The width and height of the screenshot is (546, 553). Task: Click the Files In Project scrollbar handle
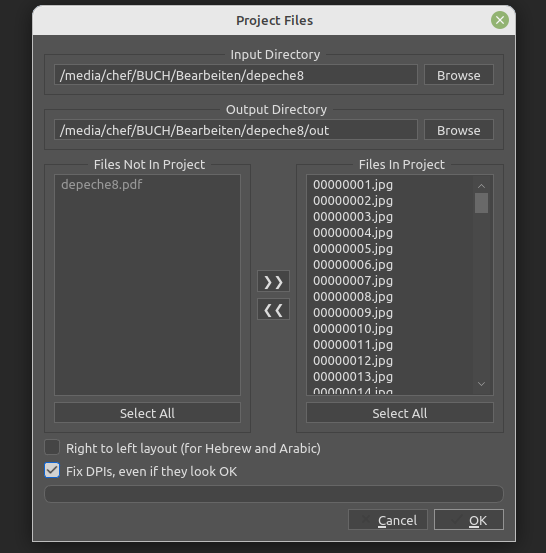[x=481, y=203]
